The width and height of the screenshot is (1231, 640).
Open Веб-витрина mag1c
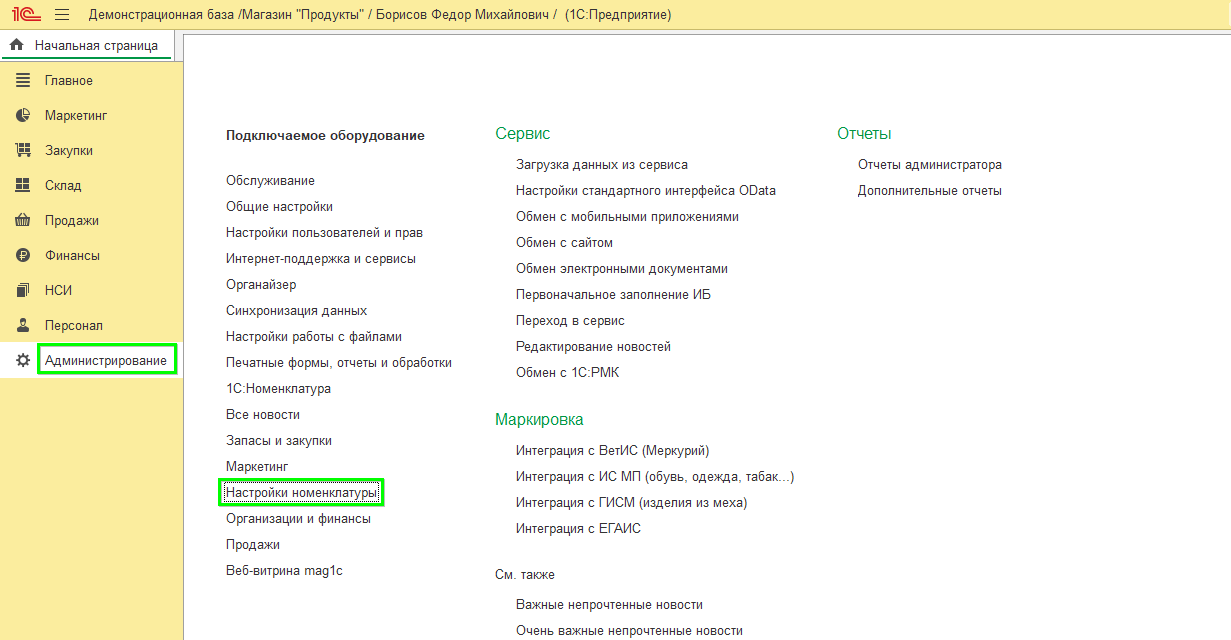(284, 570)
